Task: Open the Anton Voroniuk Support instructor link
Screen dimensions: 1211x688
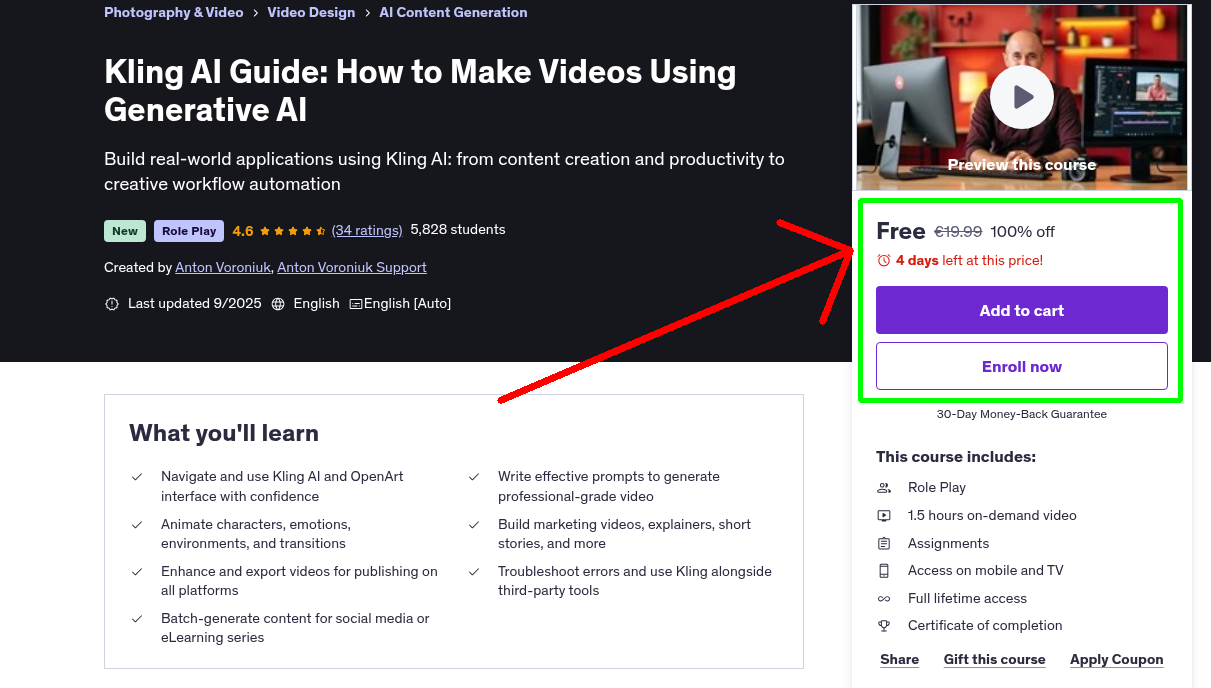Action: tap(352, 267)
